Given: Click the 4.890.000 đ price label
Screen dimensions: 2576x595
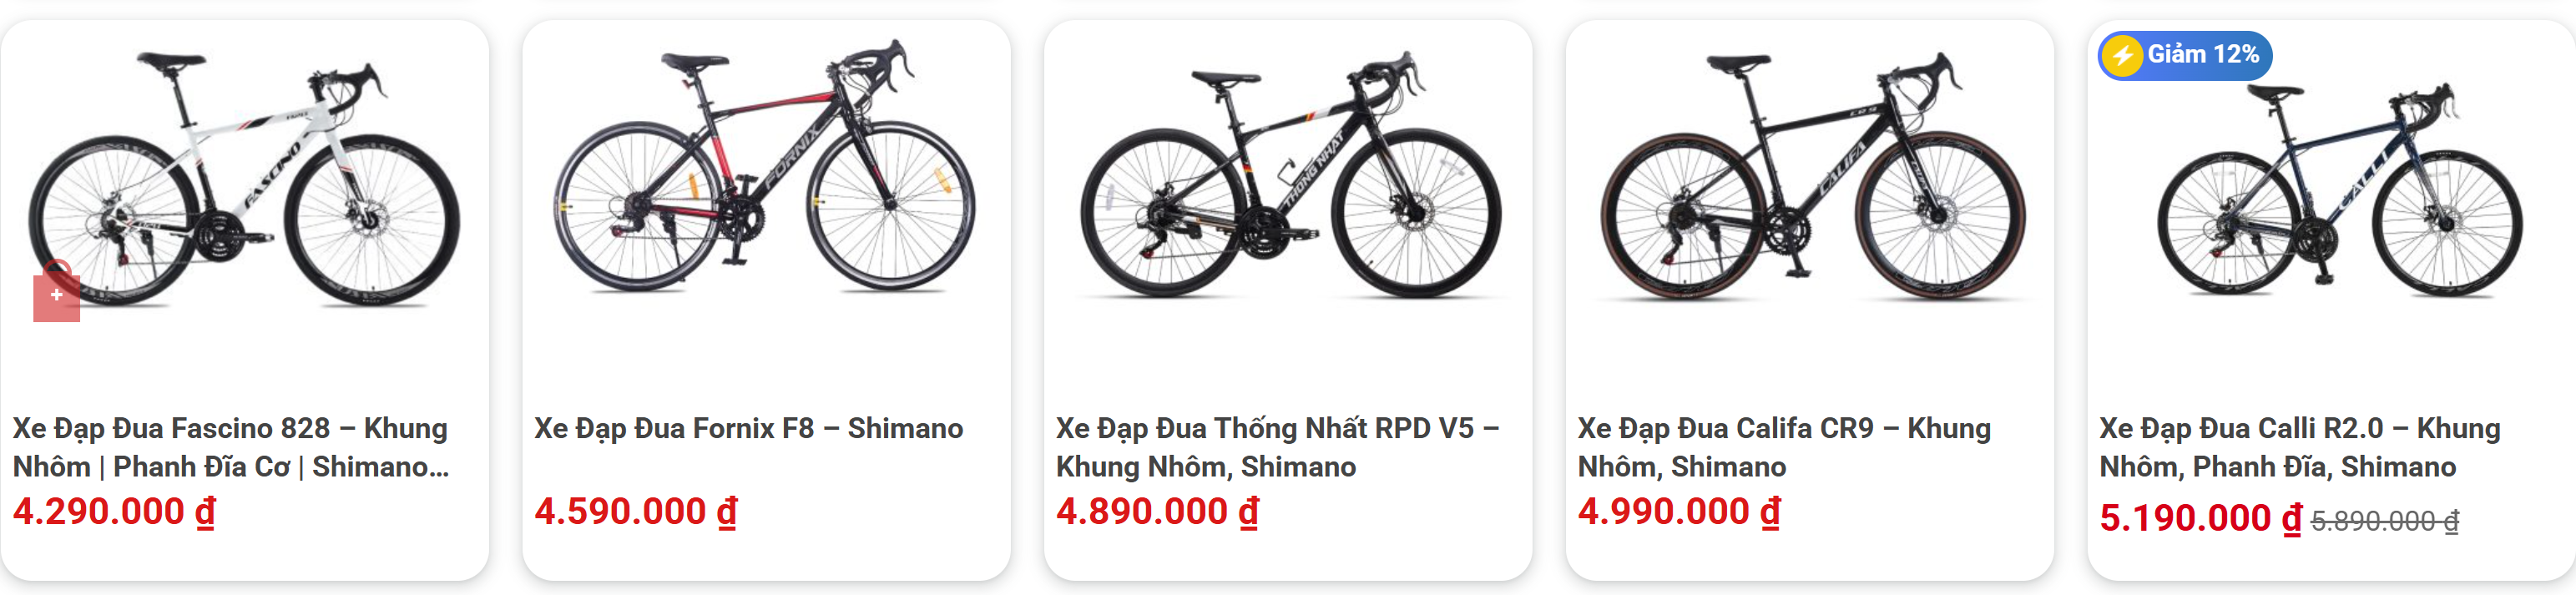Looking at the screenshot, I should point(1157,511).
